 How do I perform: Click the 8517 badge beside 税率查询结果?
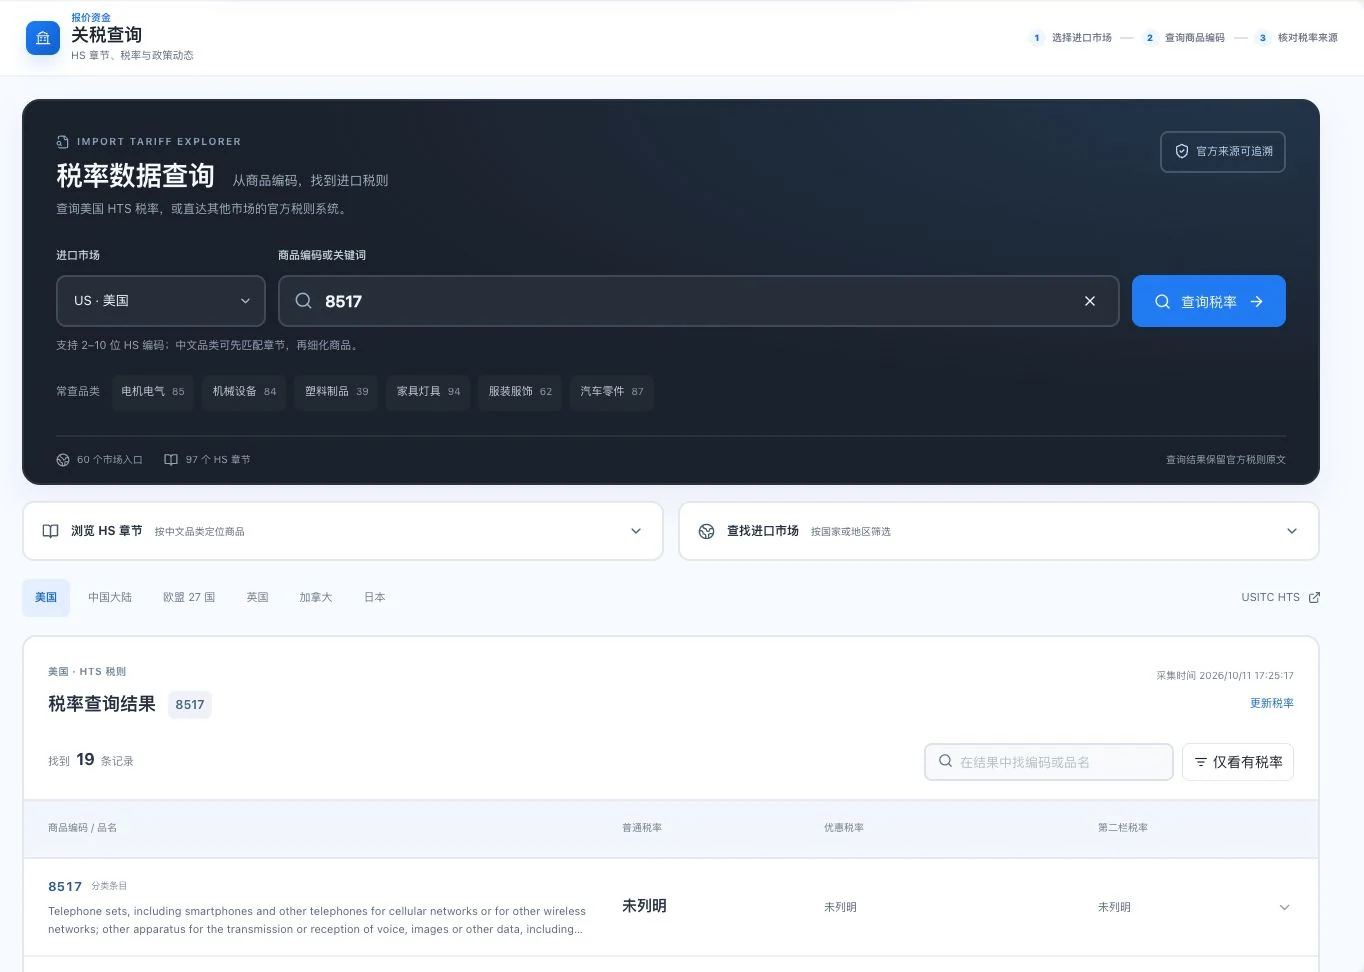pyautogui.click(x=190, y=704)
